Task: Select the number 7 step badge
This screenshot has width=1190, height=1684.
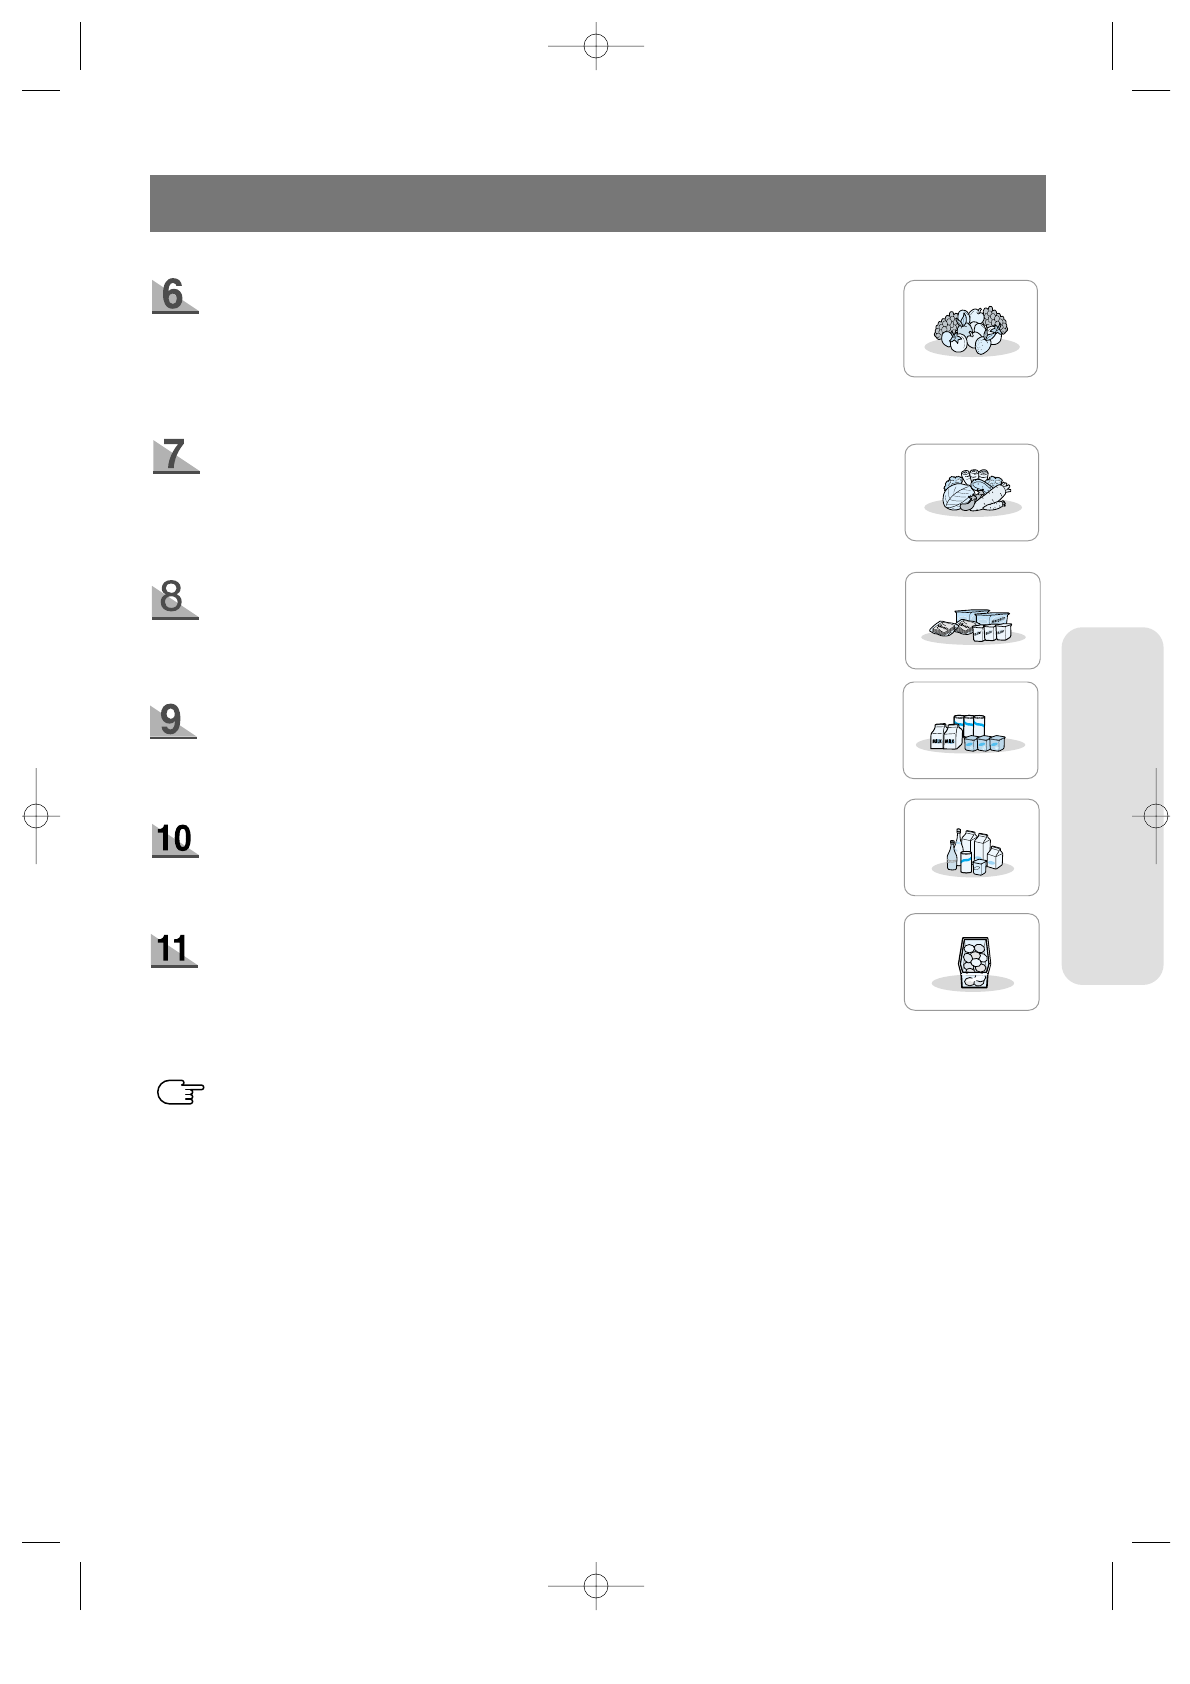Action: coord(176,455)
